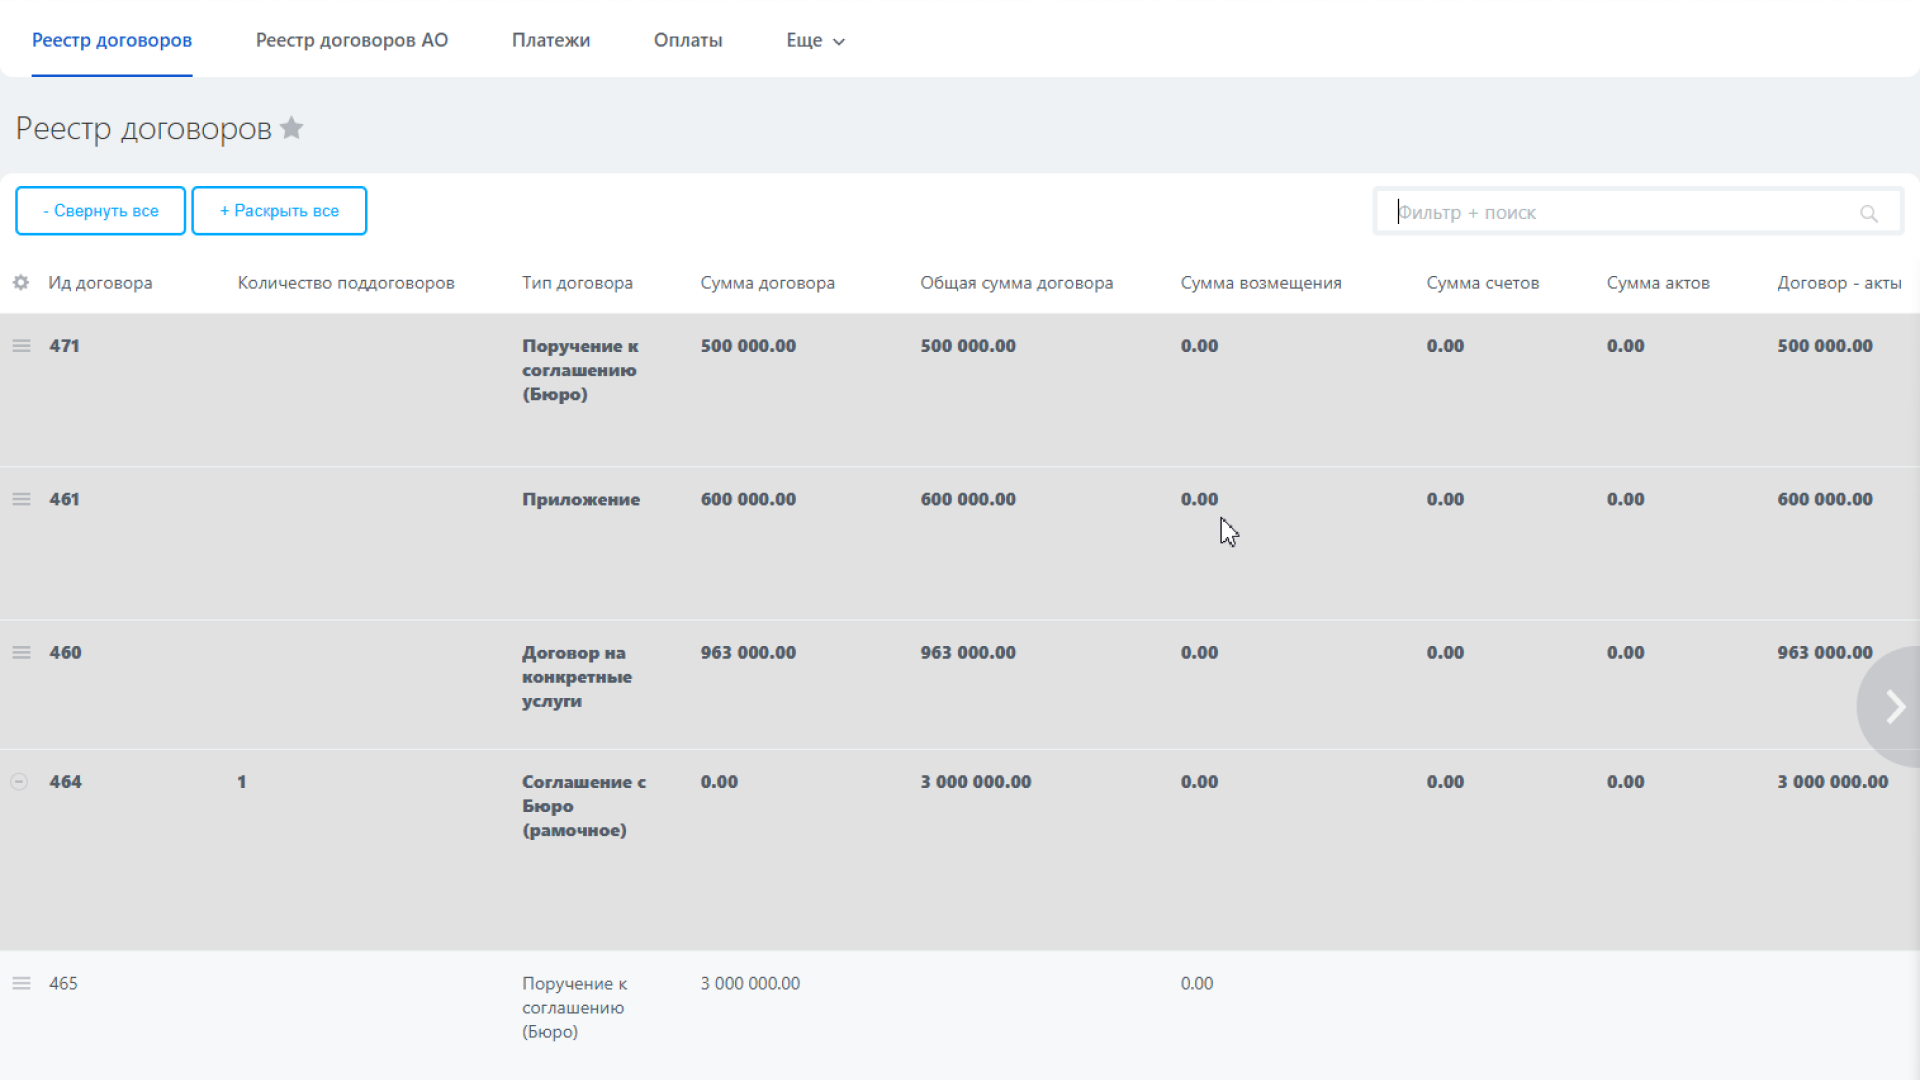Image resolution: width=1920 pixels, height=1080 pixels.
Task: Click the Общая сумма договора header
Action: pos(1016,283)
